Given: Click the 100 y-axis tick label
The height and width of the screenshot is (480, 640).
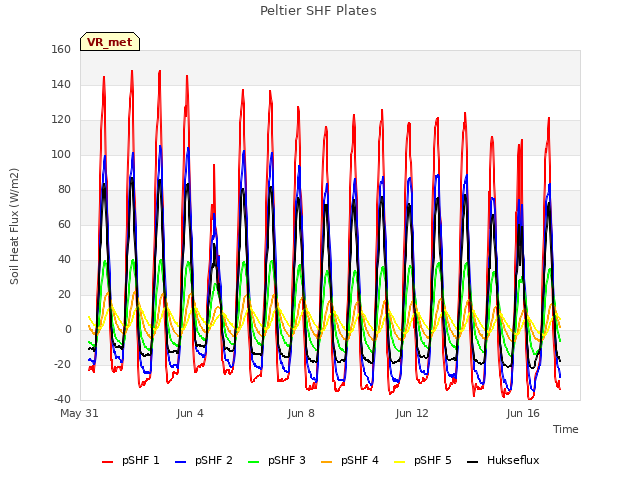Looking at the screenshot, I should 61,155.
